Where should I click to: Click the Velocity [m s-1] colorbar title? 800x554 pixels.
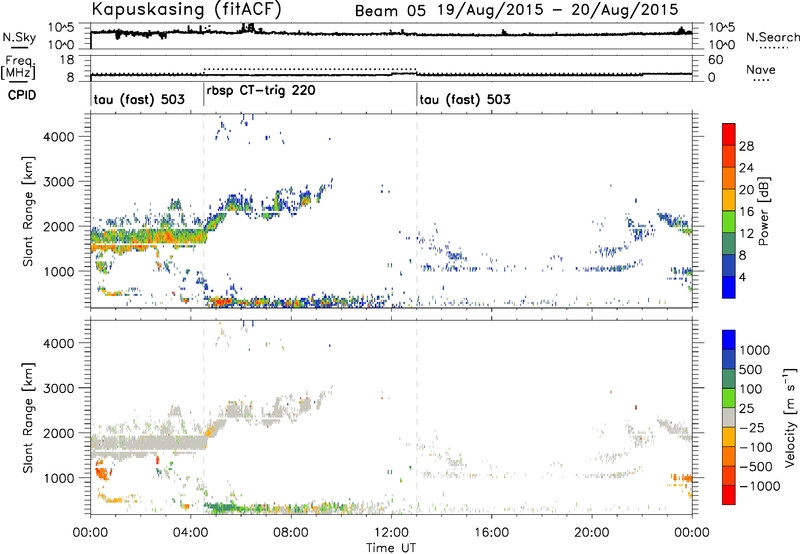pyautogui.click(x=790, y=417)
